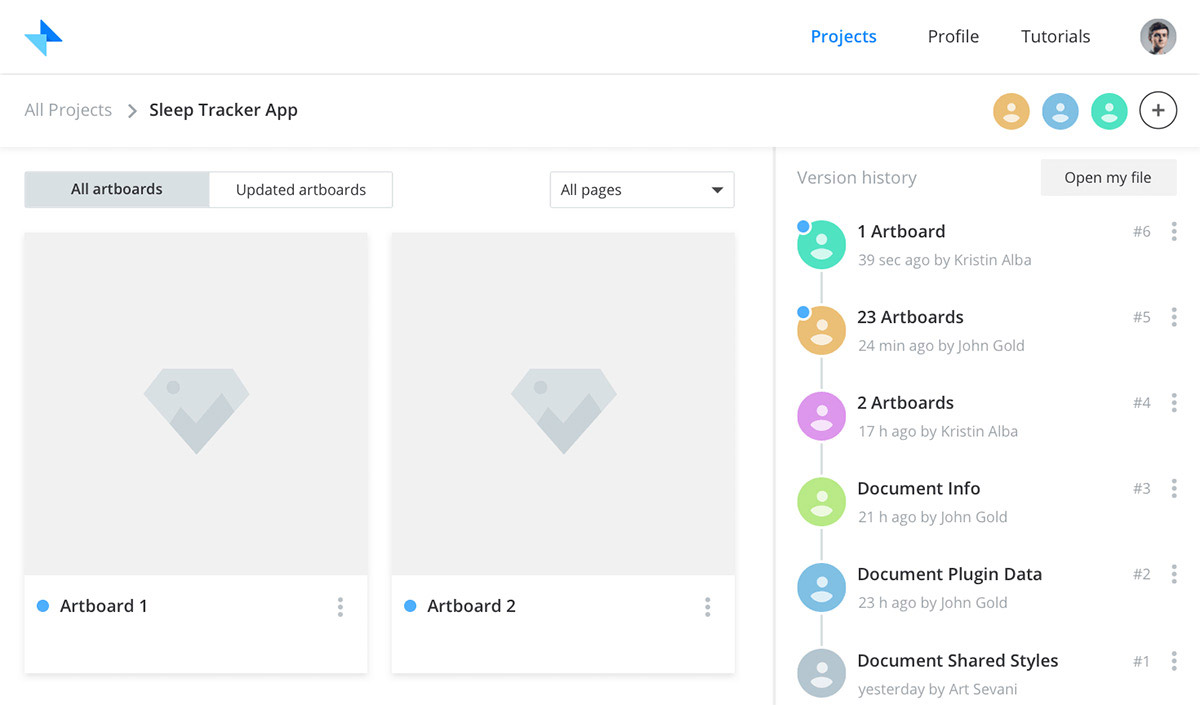Screen dimensions: 1200x705
Task: Go to the Projects tab
Action: coord(843,37)
